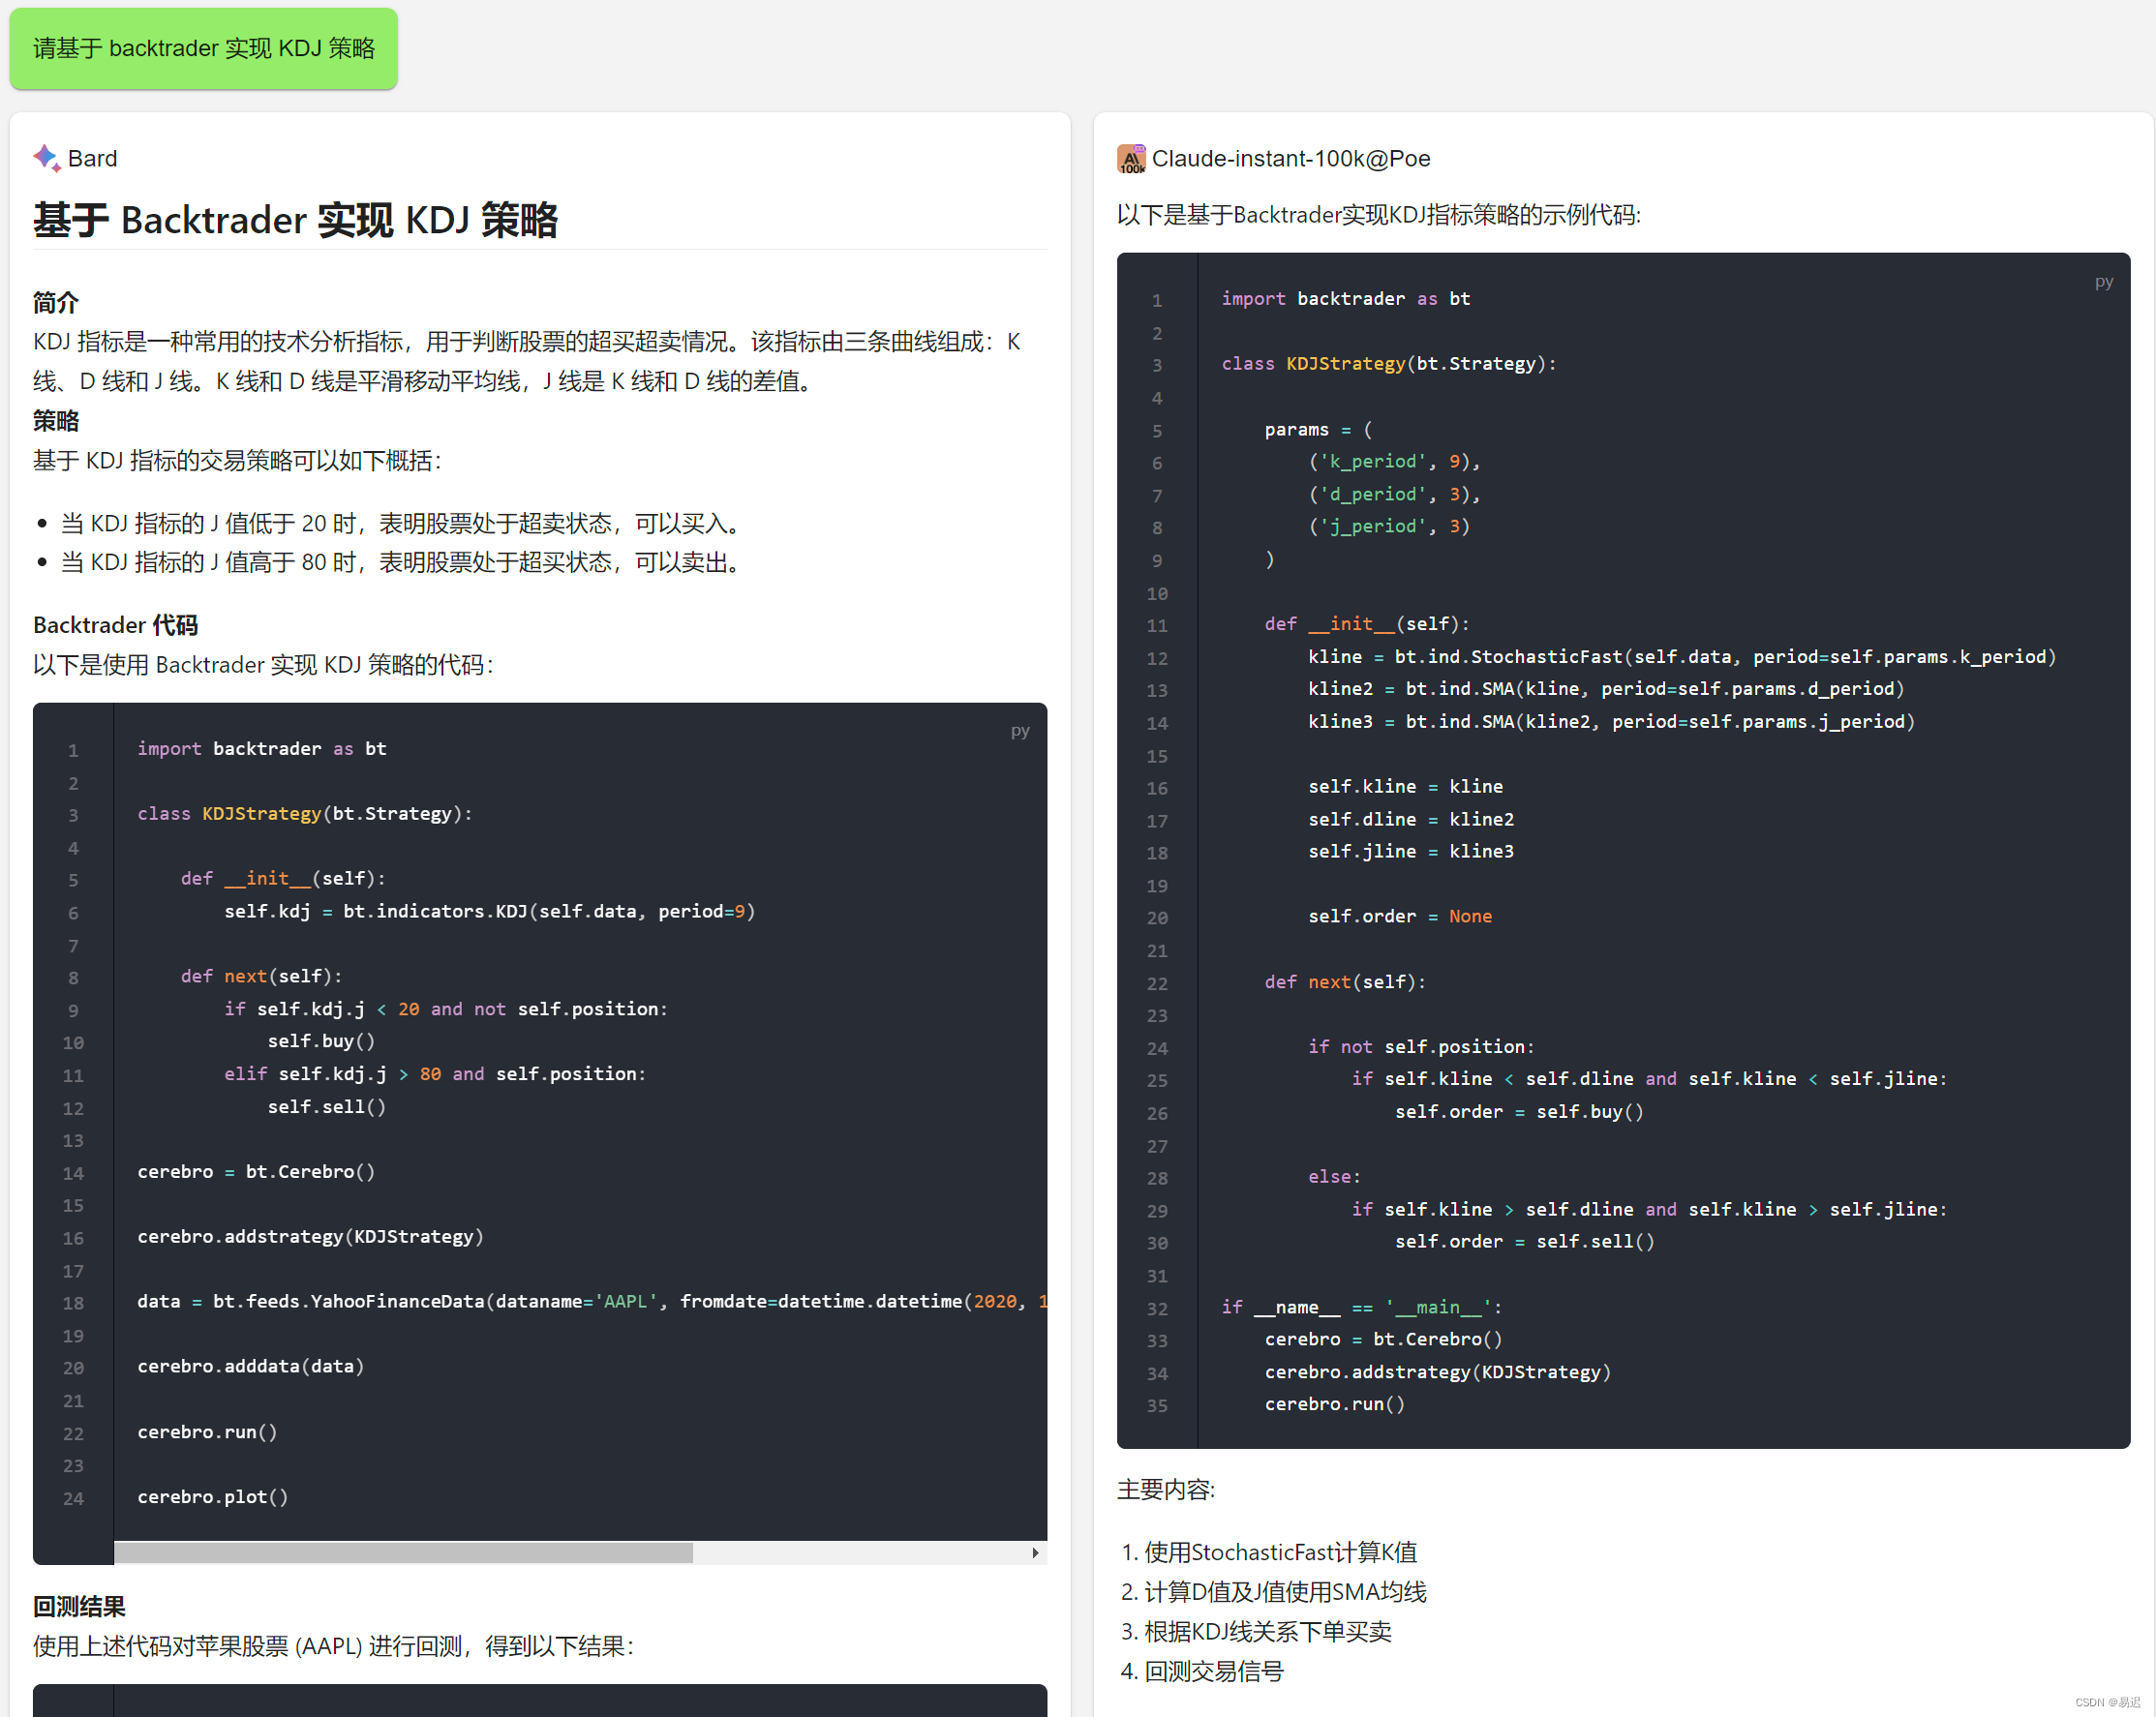This screenshot has height=1717, width=2156.
Task: Click the right scroll arrow of Bard code block
Action: (x=1035, y=1552)
